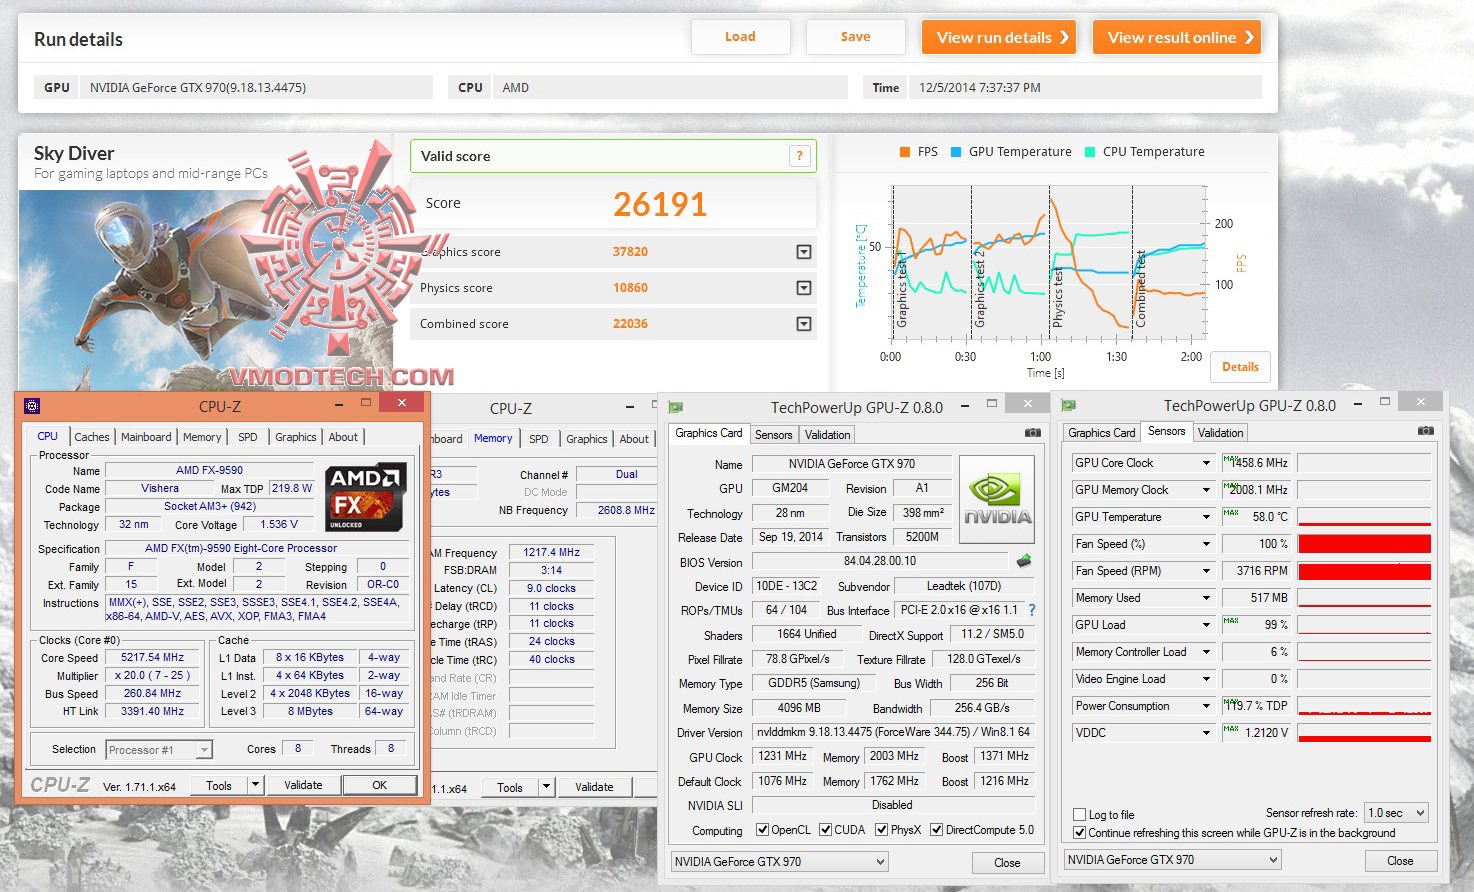Viewport: 1474px width, 892px height.
Task: Open the Graphics tab in the background CPU-Z window
Action: [x=587, y=439]
